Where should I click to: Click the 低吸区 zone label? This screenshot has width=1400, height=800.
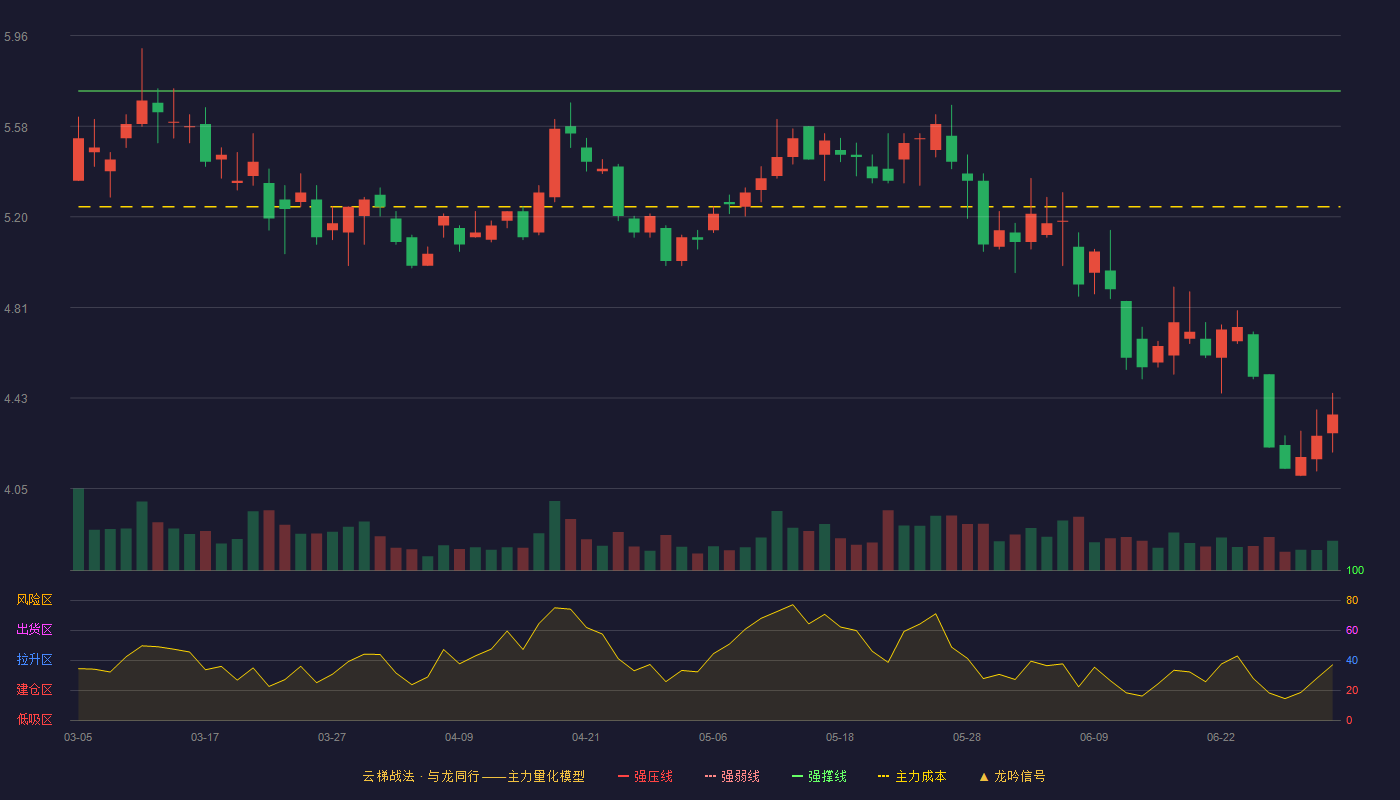pyautogui.click(x=35, y=720)
